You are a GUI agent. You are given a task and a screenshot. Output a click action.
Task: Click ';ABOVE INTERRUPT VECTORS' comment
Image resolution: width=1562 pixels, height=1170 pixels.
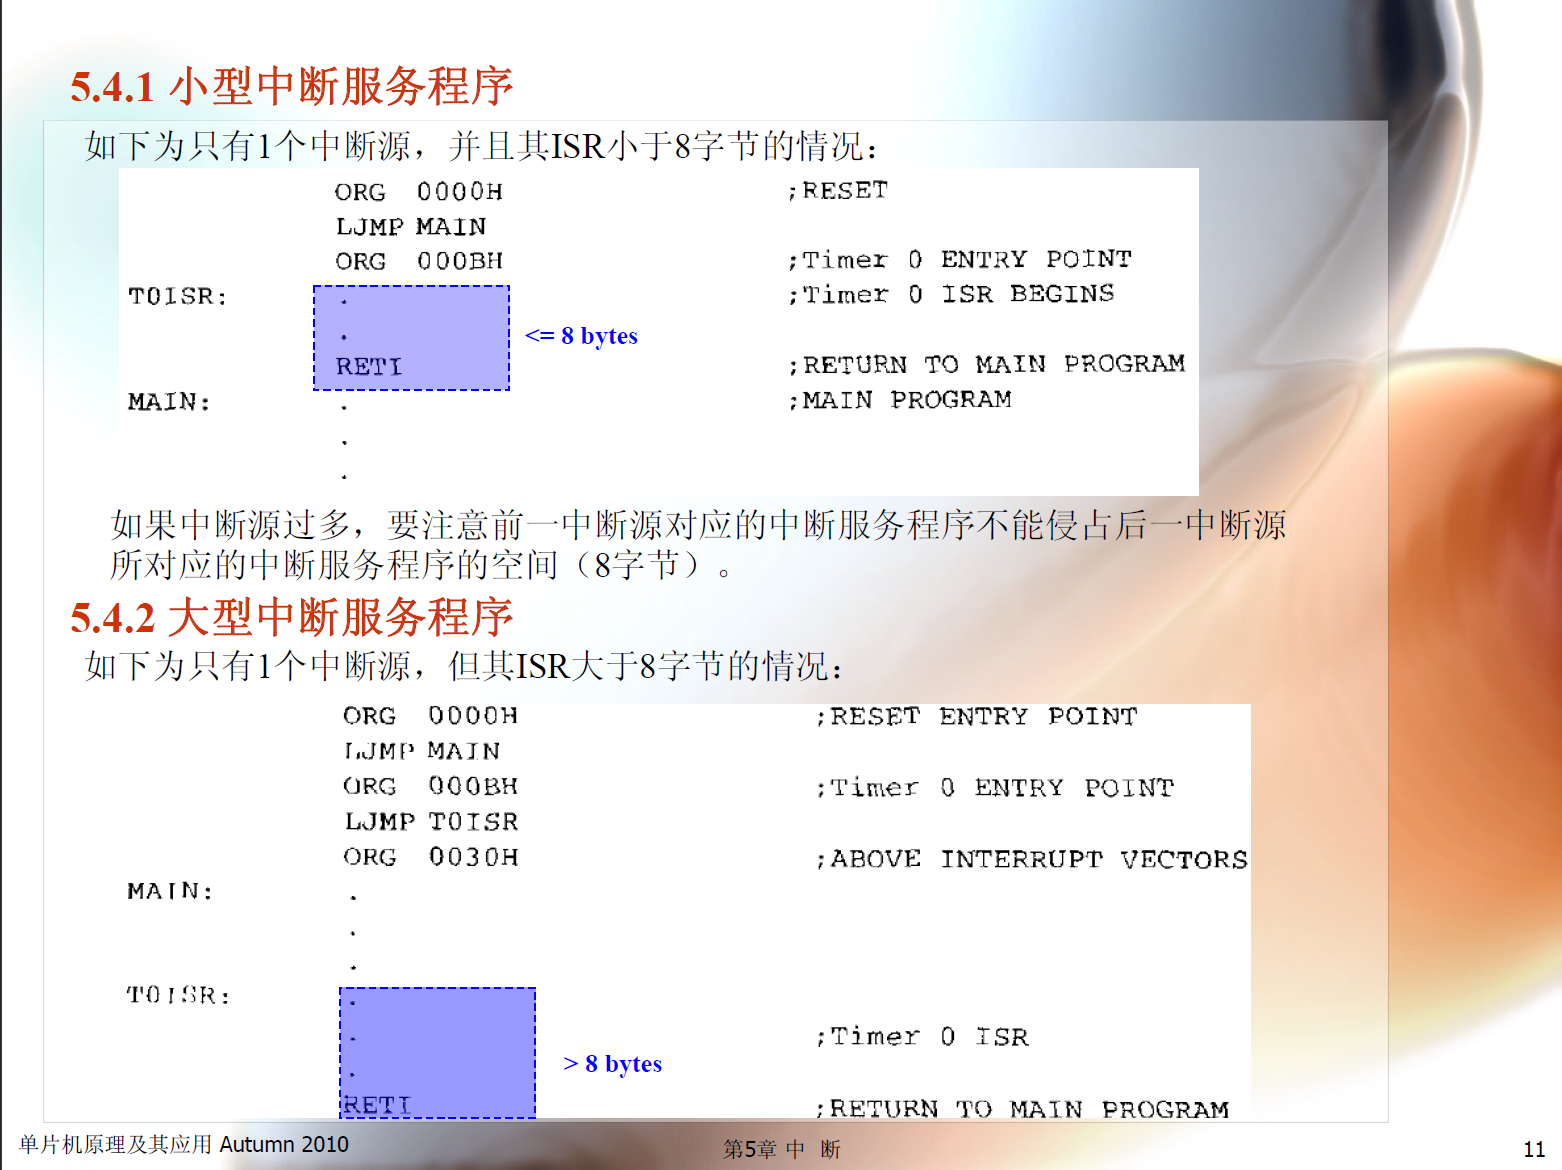pos(1032,860)
